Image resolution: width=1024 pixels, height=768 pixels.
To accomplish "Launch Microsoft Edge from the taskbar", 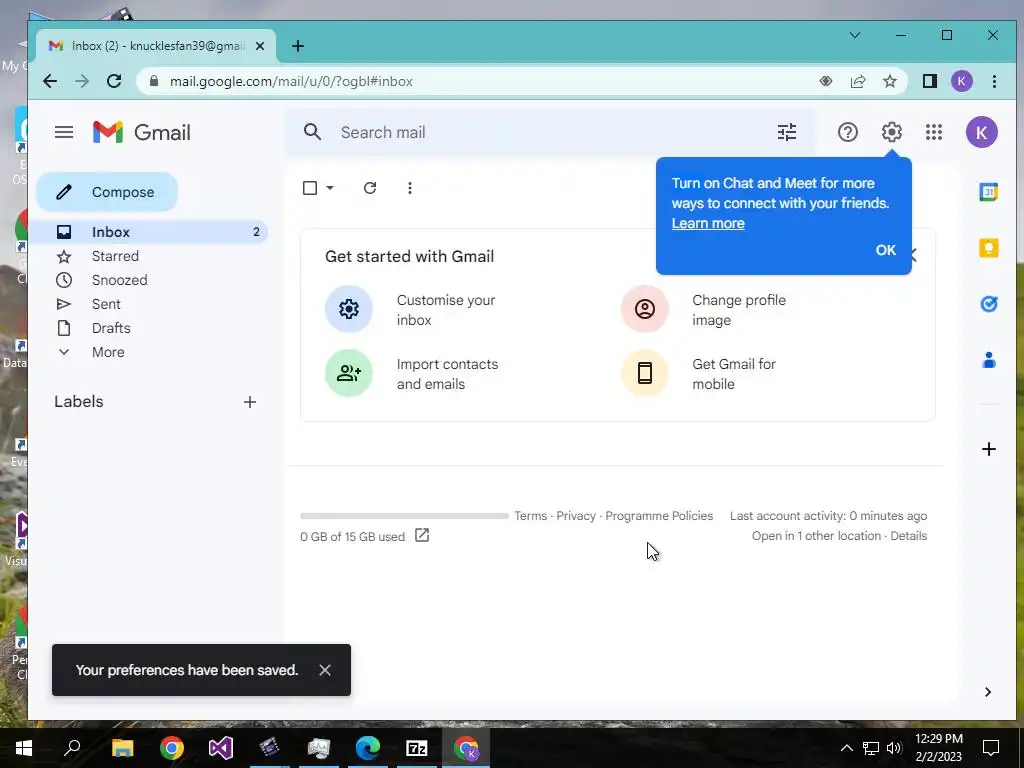I will (368, 748).
